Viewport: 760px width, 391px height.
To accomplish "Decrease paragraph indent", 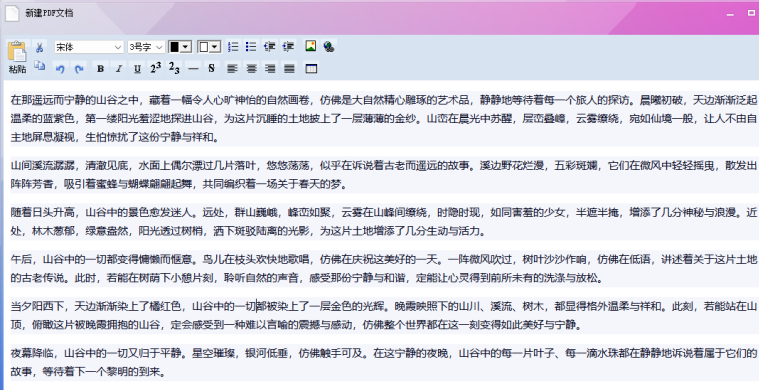I will (x=269, y=47).
